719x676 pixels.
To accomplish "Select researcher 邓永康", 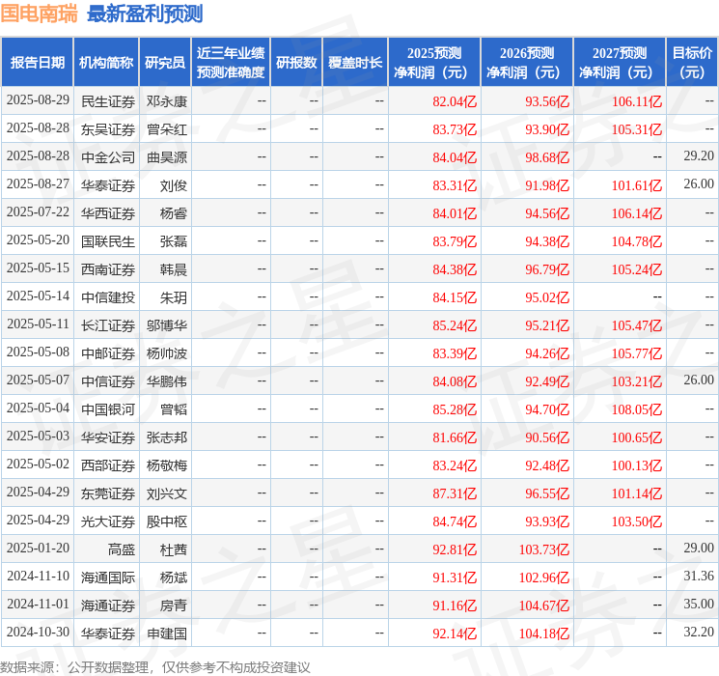I will coord(166,101).
